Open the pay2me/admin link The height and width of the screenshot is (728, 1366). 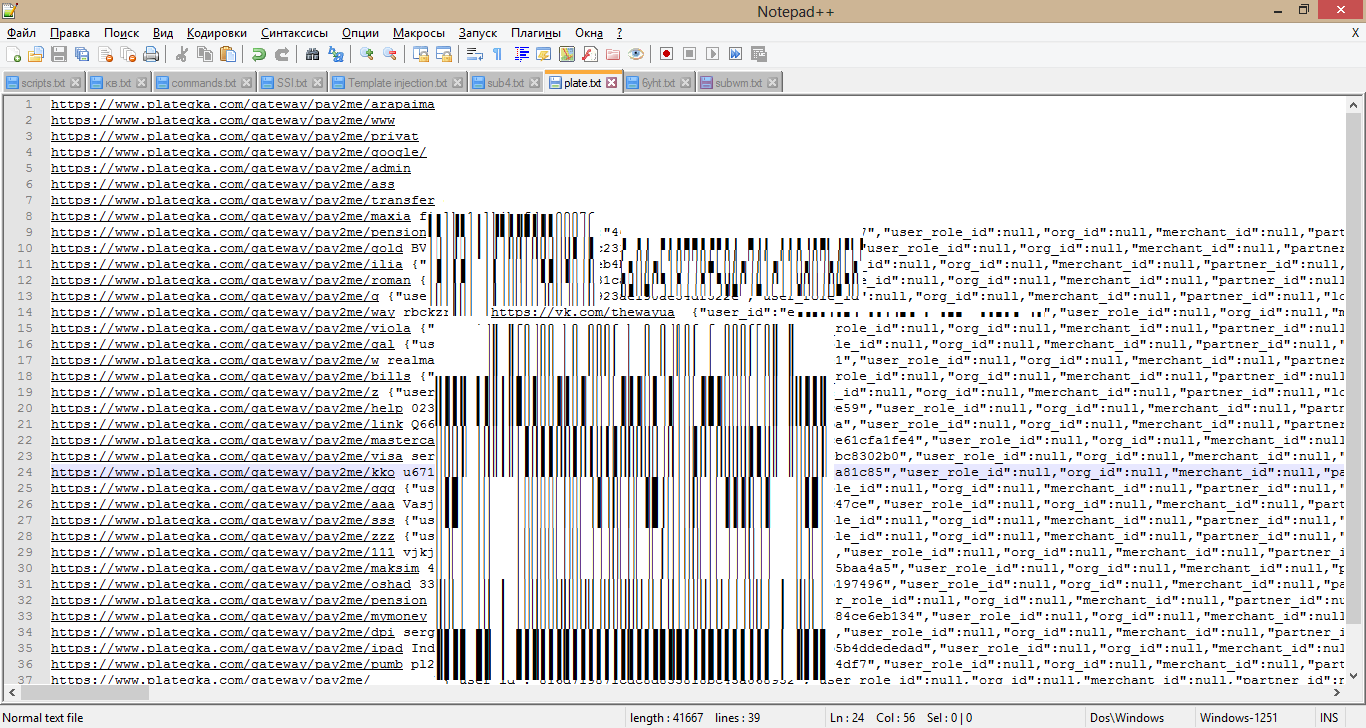click(x=231, y=168)
